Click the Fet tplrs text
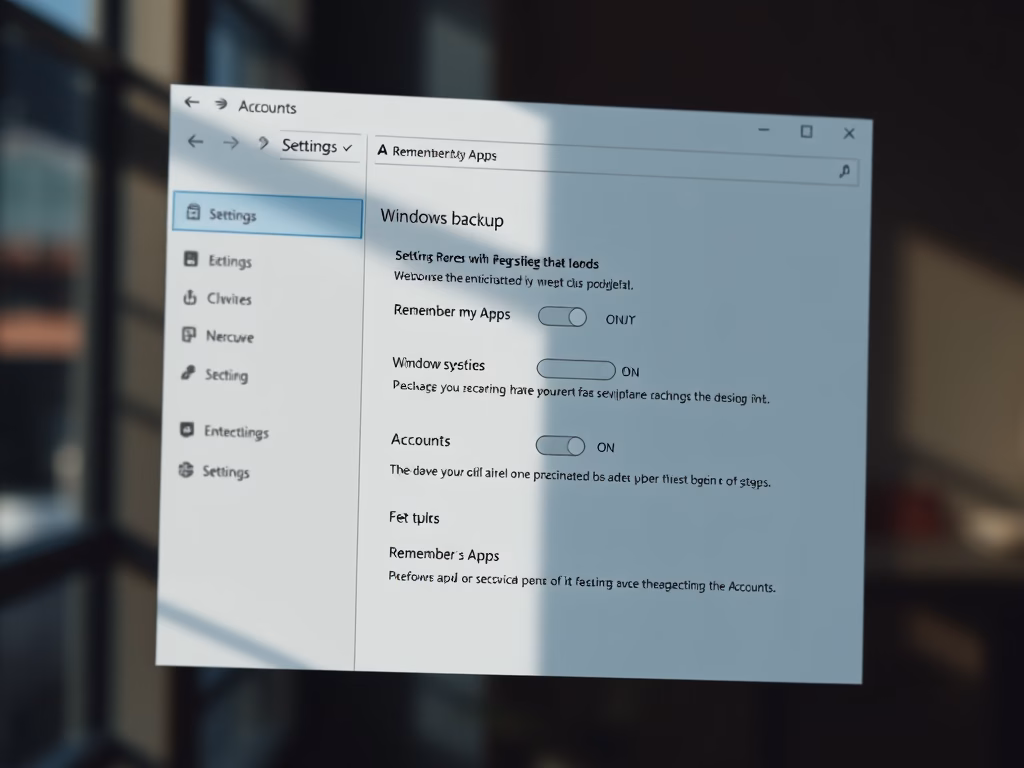 414,518
